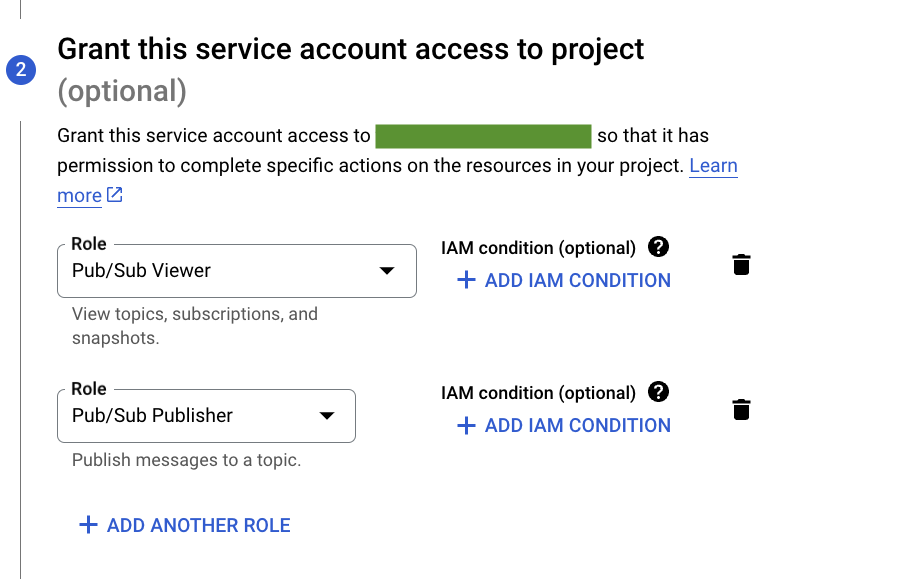Viewport: 916px width, 579px height.
Task: Click the external link icon after 'more'
Action: pyautogui.click(x=115, y=195)
